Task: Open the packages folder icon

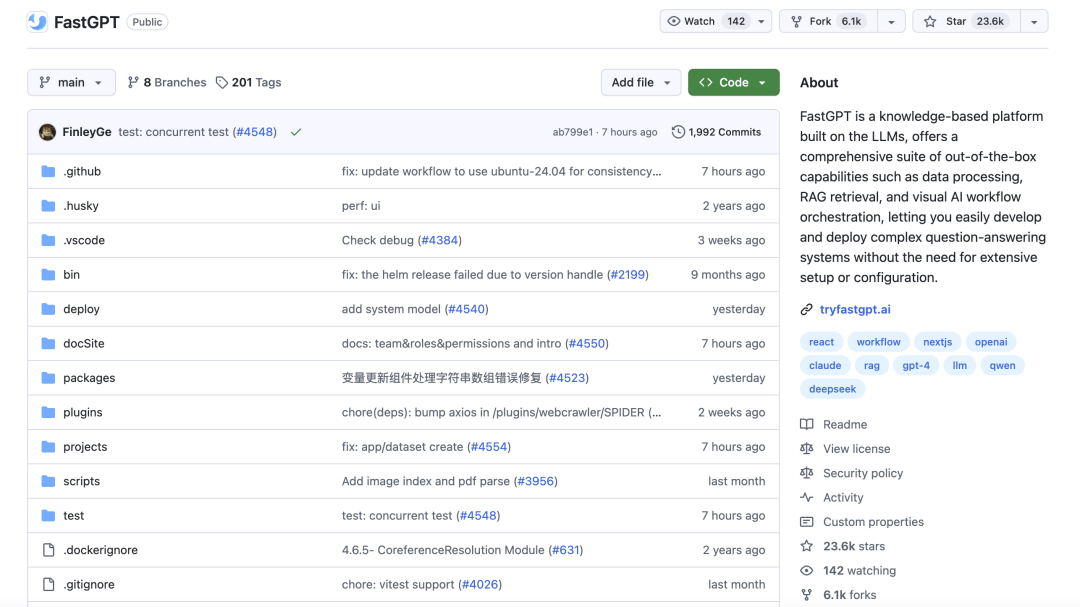Action: coord(48,378)
